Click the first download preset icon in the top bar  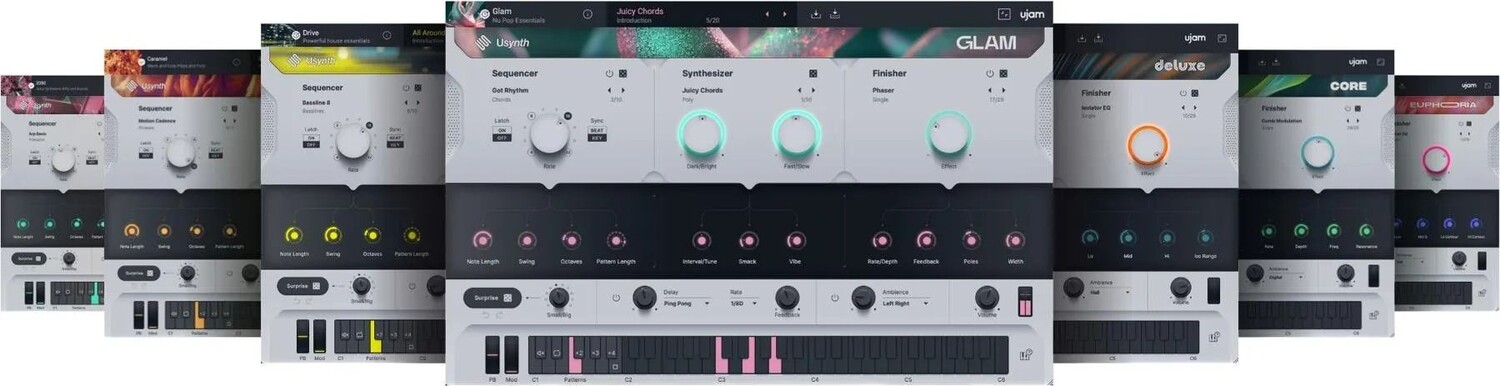[815, 14]
